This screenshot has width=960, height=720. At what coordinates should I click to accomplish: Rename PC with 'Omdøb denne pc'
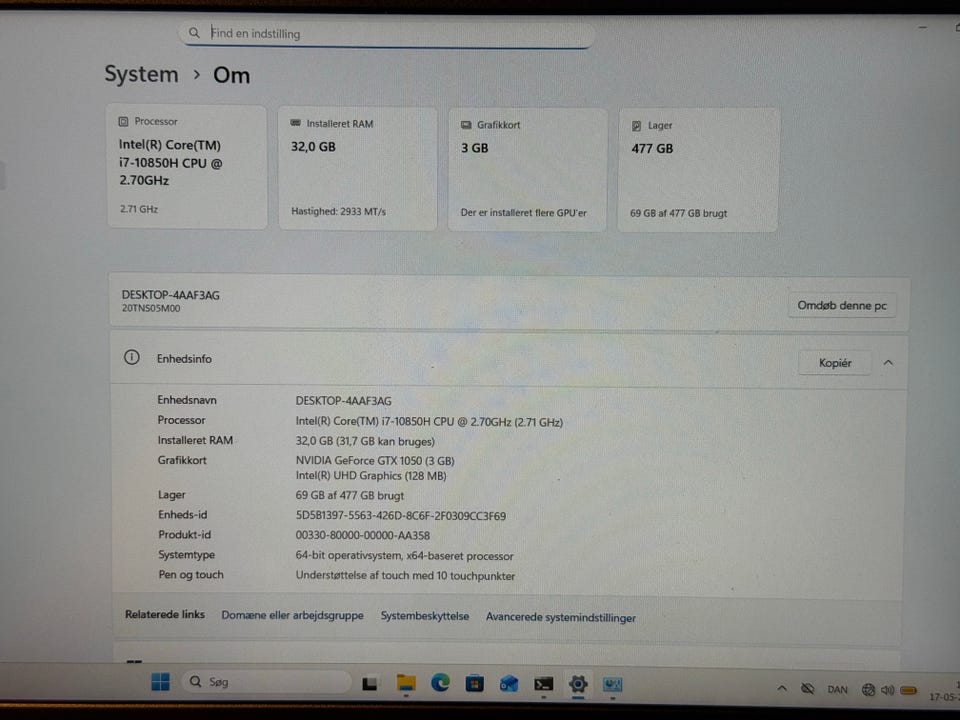pyautogui.click(x=842, y=305)
